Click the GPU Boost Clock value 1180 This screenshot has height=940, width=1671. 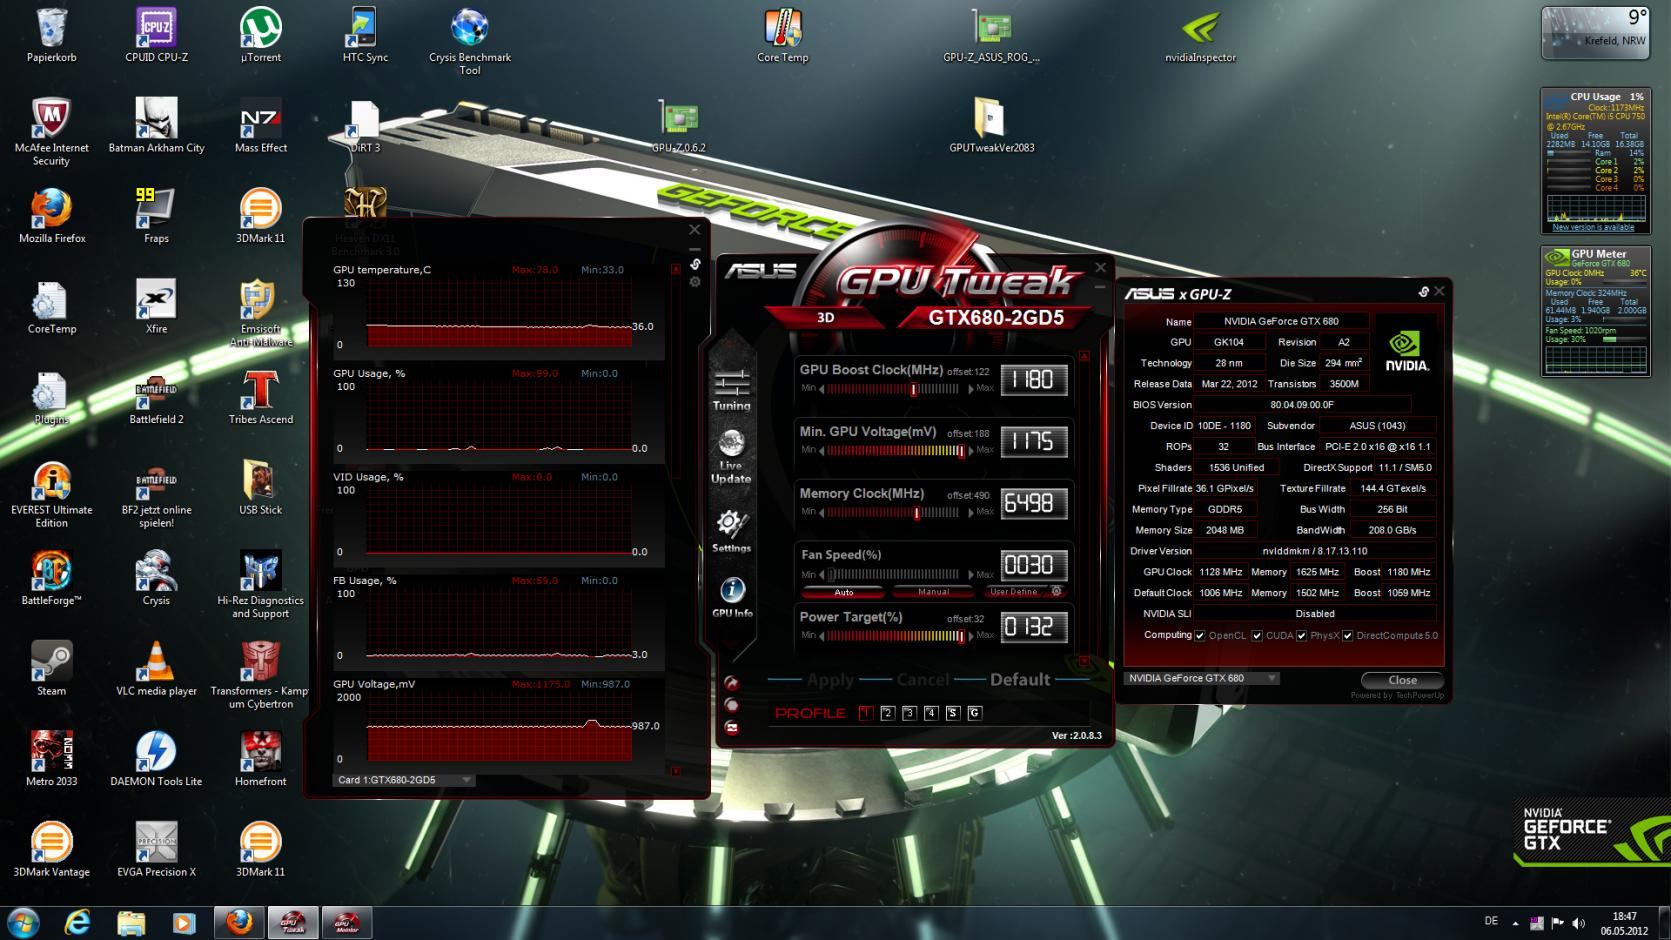point(1034,380)
